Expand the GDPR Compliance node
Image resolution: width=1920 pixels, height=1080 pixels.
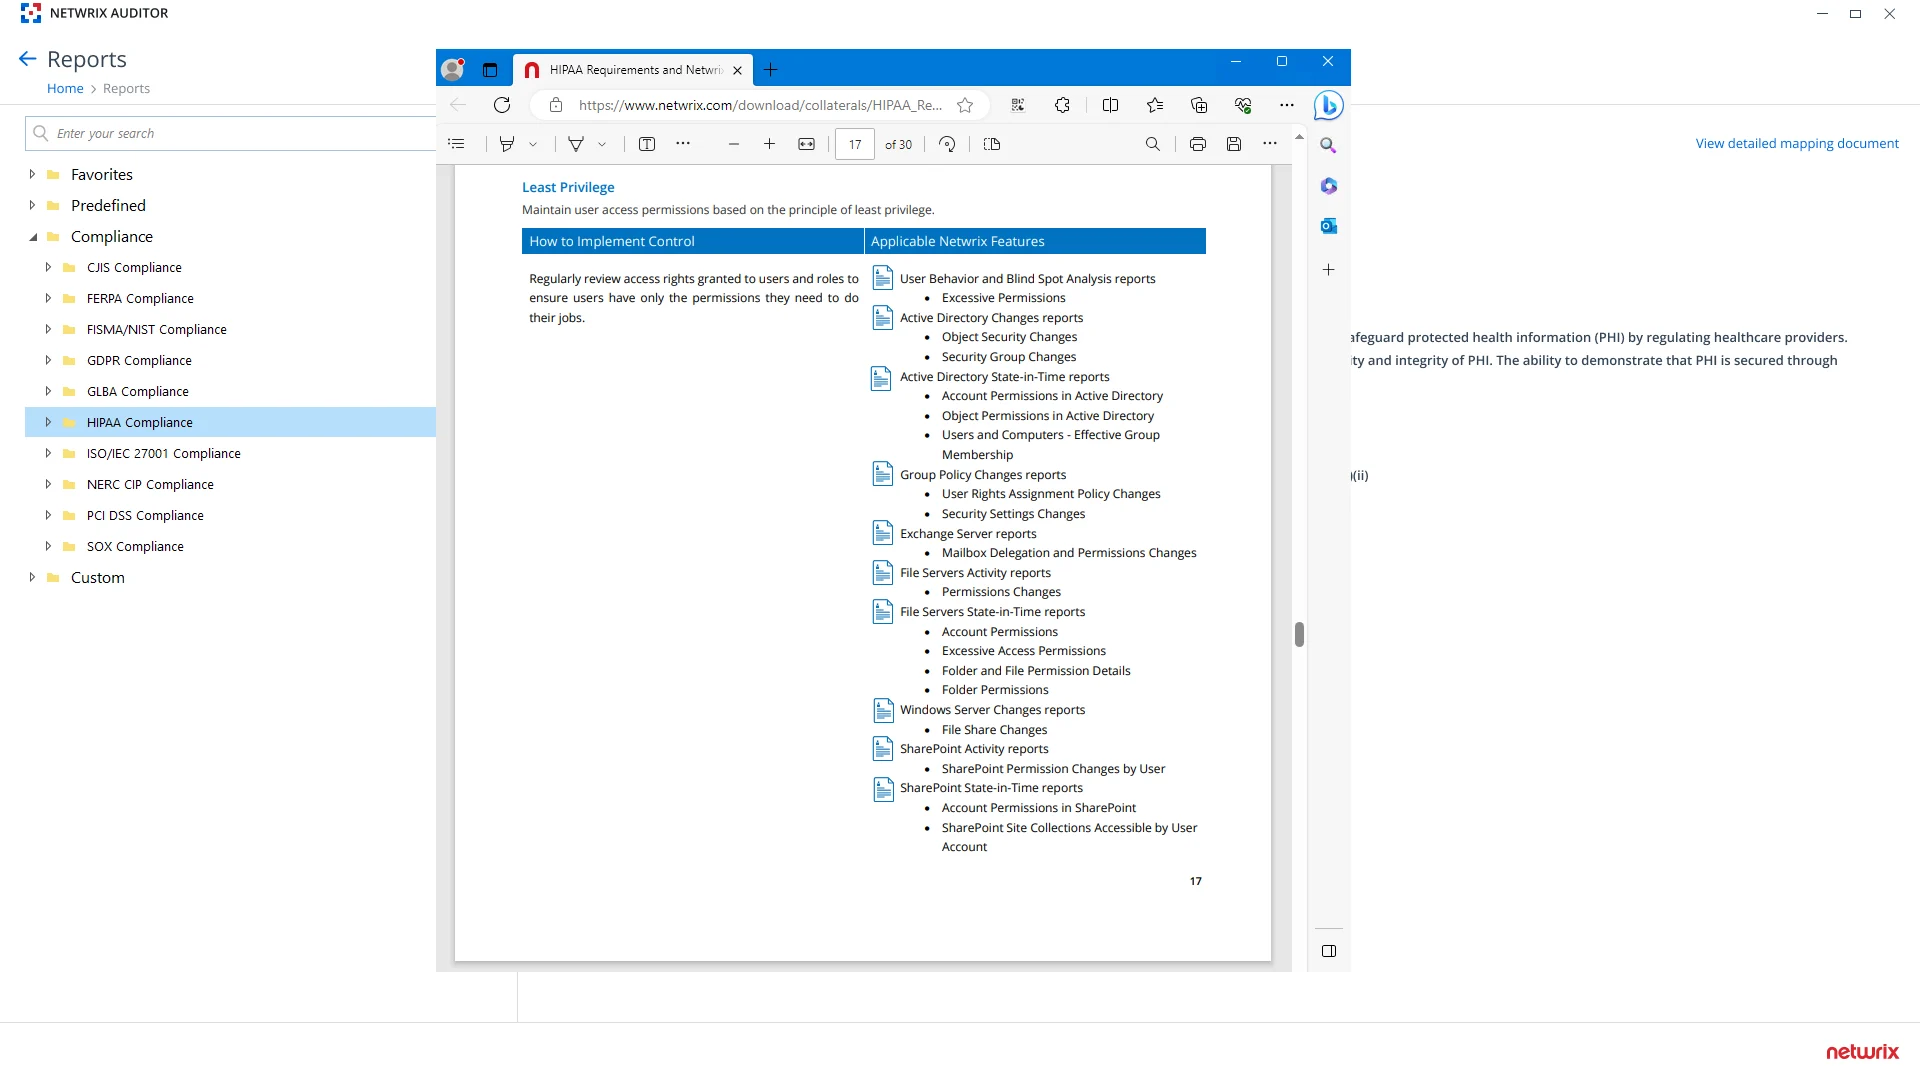click(48, 360)
